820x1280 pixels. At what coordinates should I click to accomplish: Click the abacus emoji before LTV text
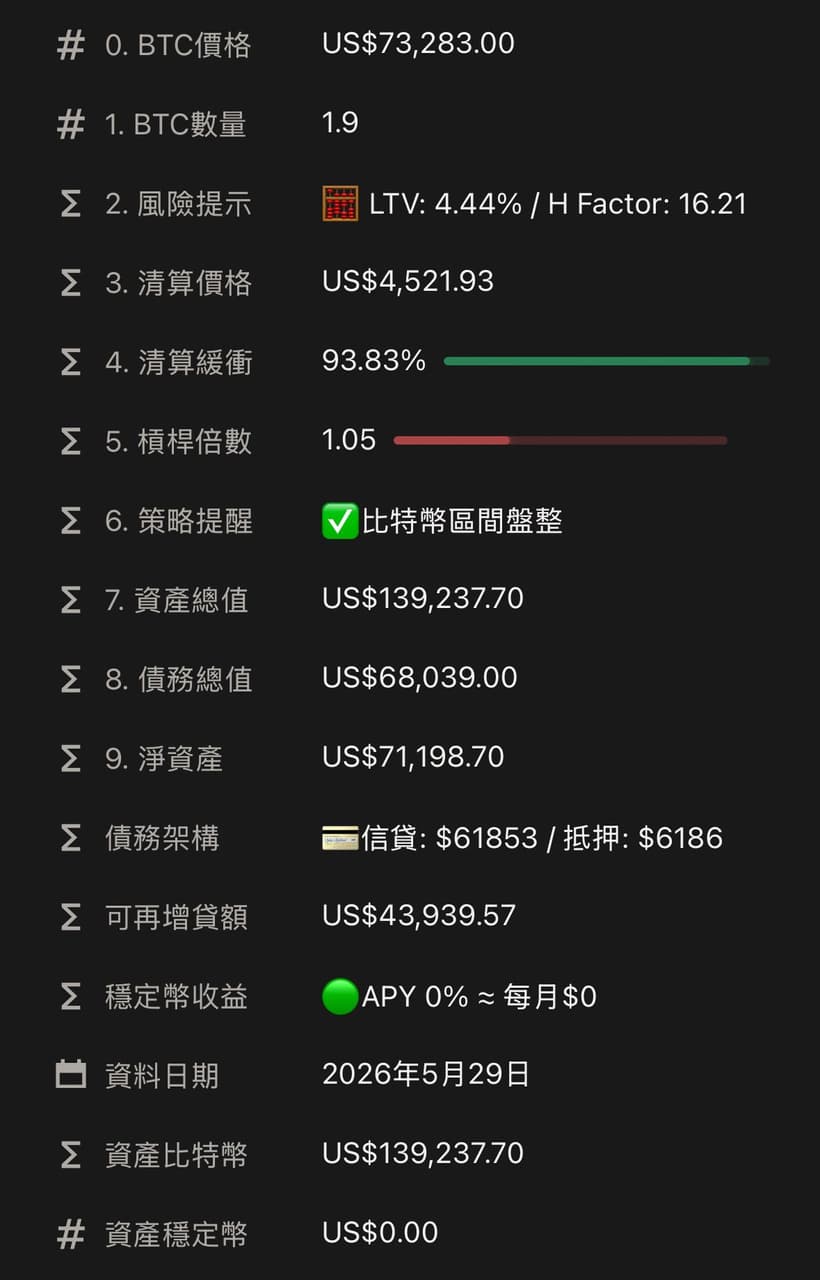tap(340, 204)
